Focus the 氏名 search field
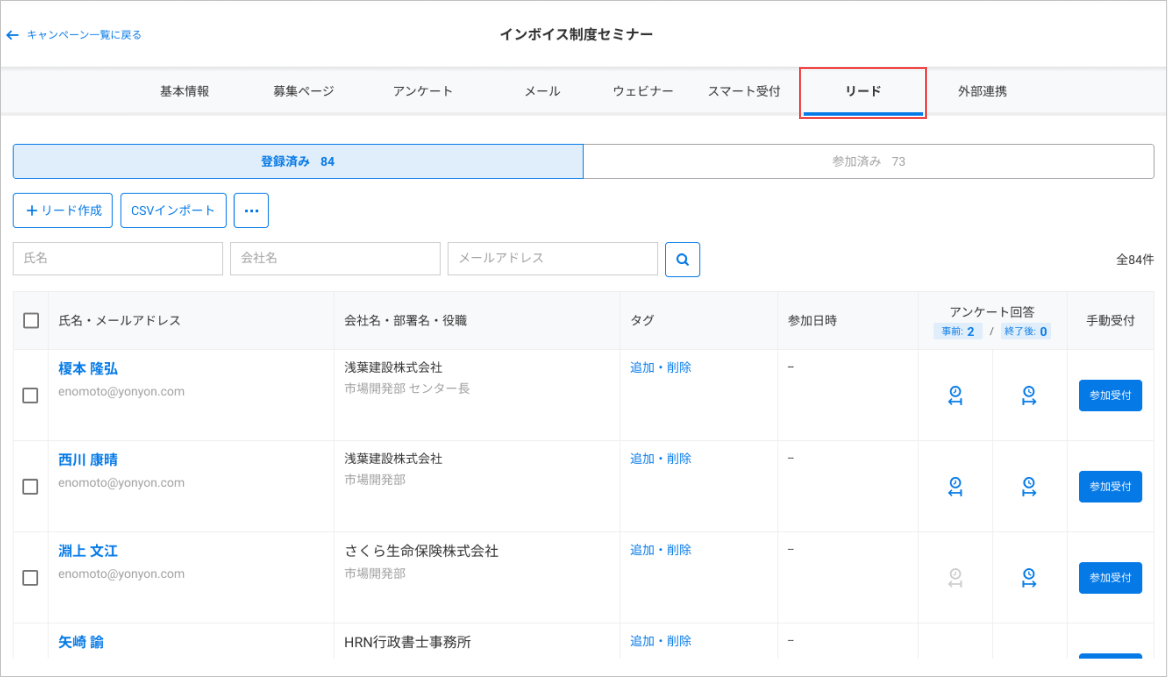 (x=118, y=258)
